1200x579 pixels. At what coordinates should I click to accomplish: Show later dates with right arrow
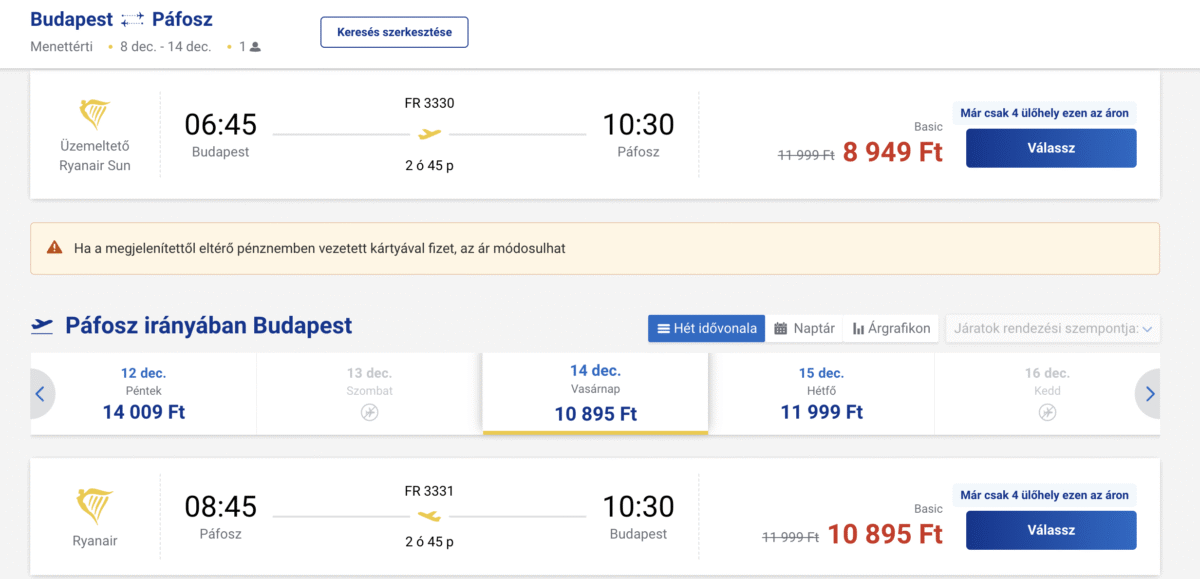[x=1150, y=394]
